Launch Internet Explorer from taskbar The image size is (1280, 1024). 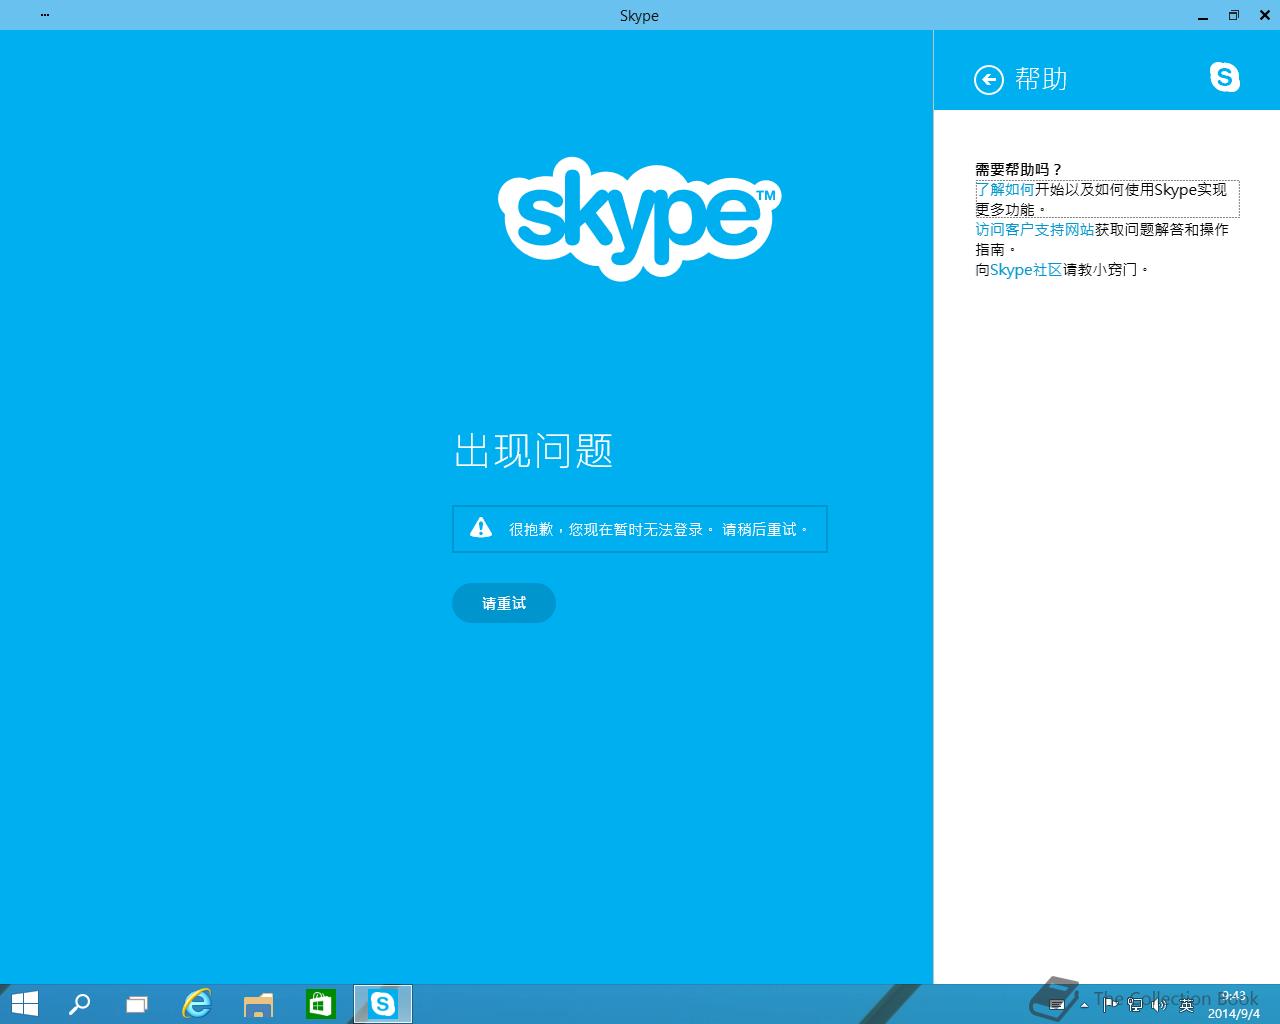(x=197, y=1004)
